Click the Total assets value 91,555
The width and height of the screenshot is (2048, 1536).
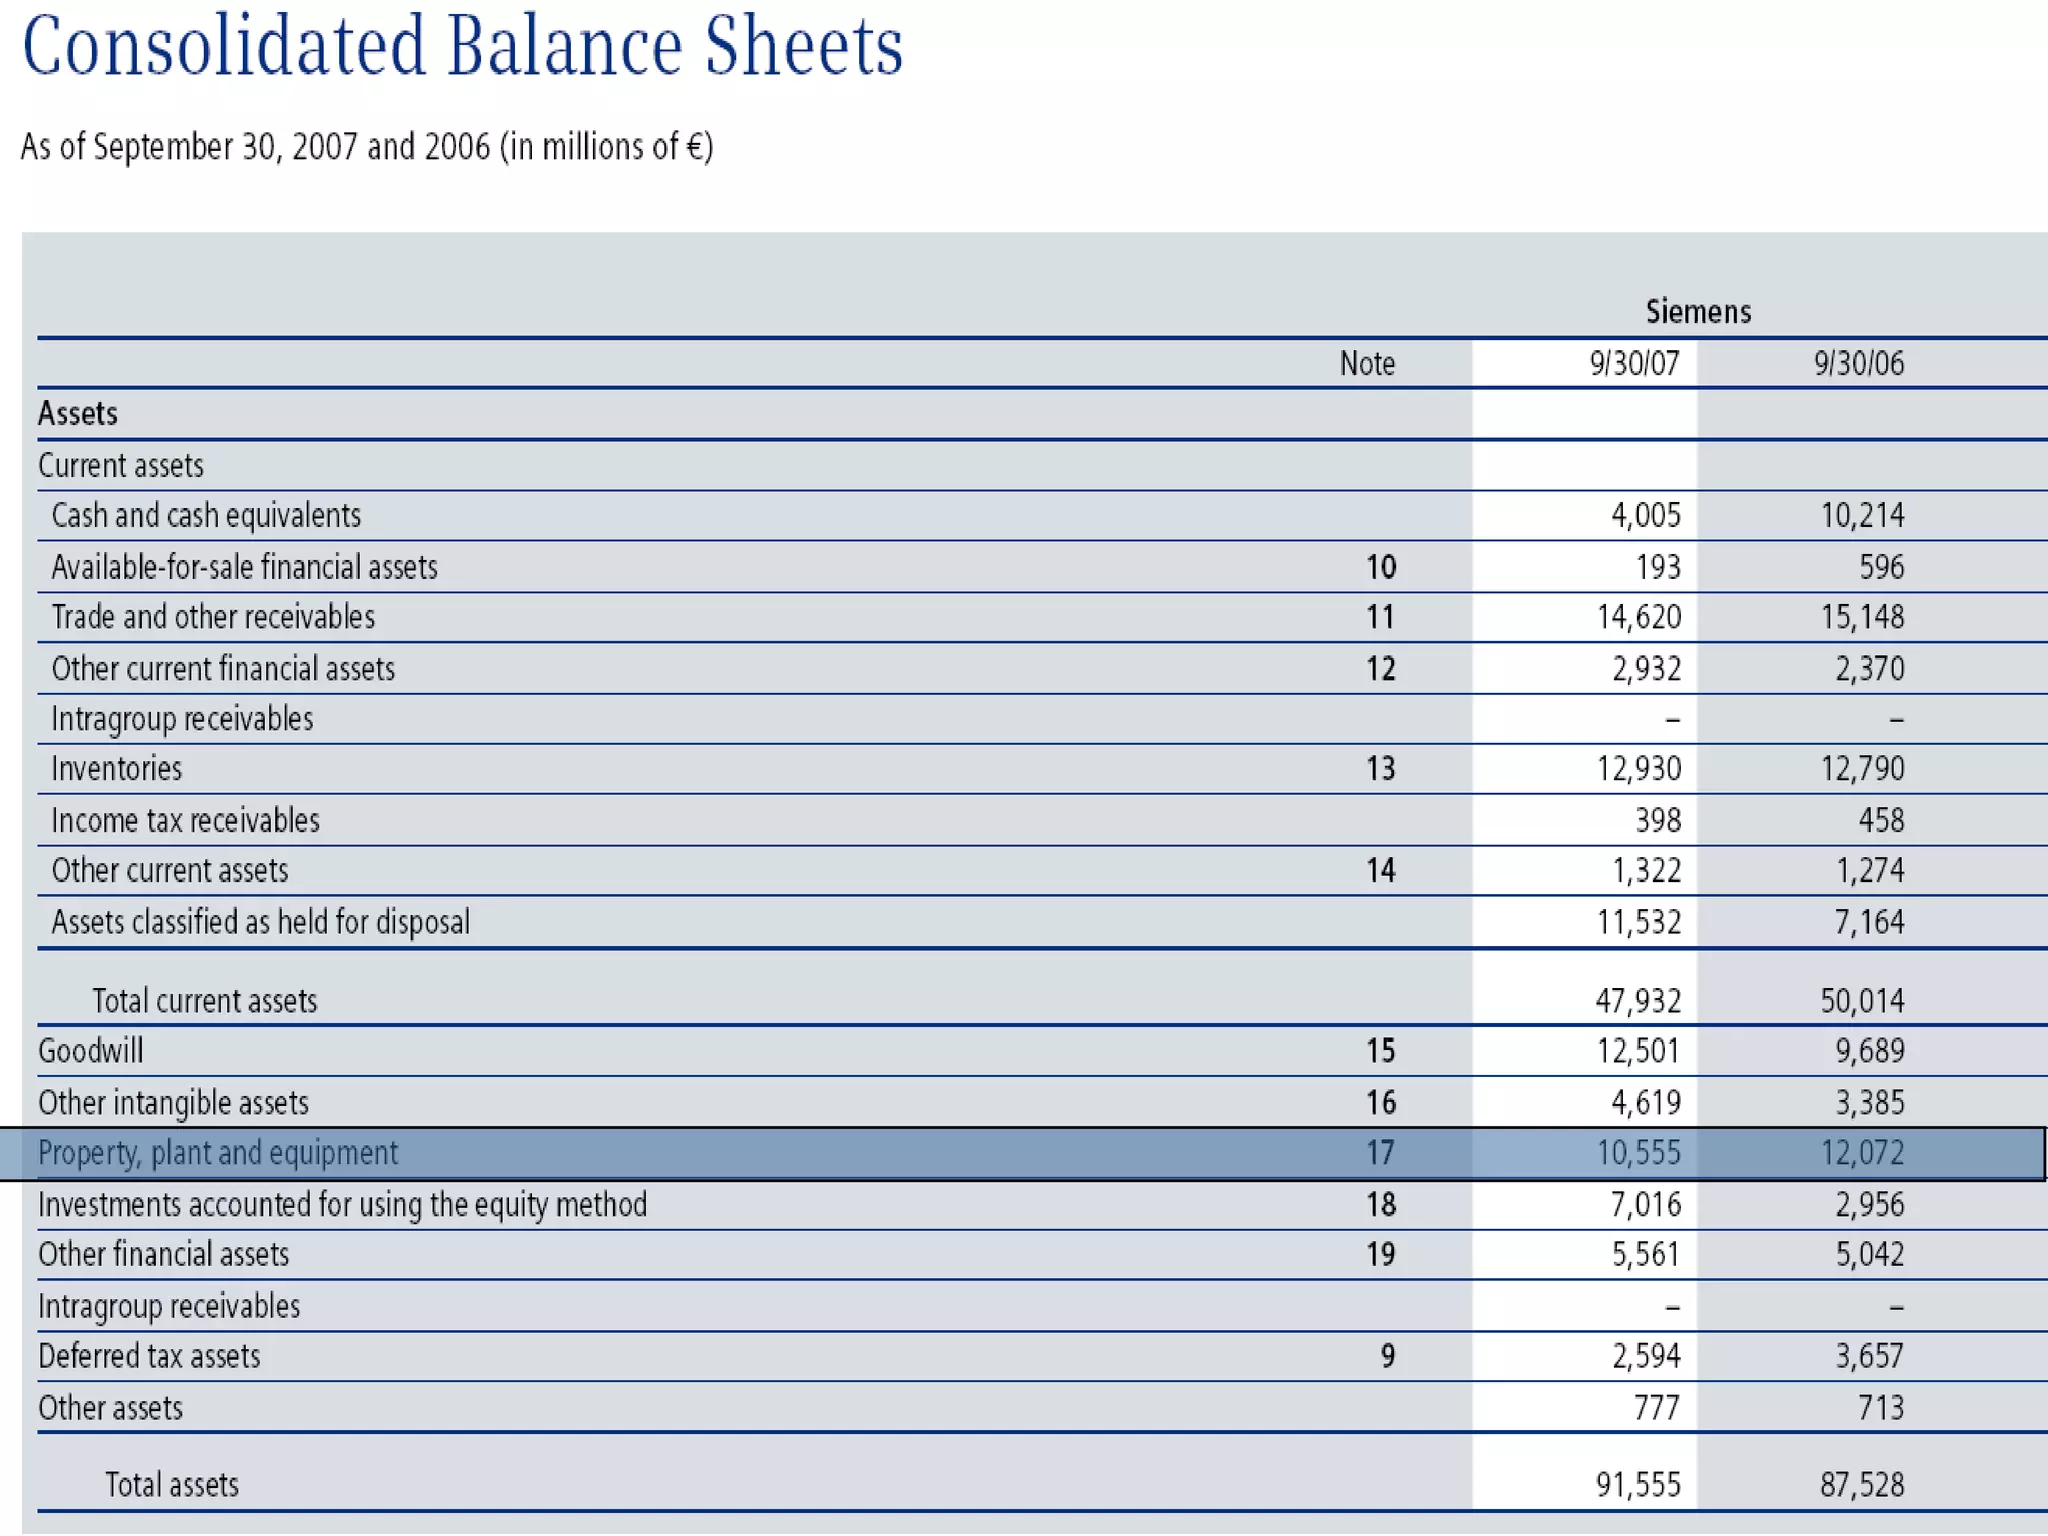tap(1638, 1484)
